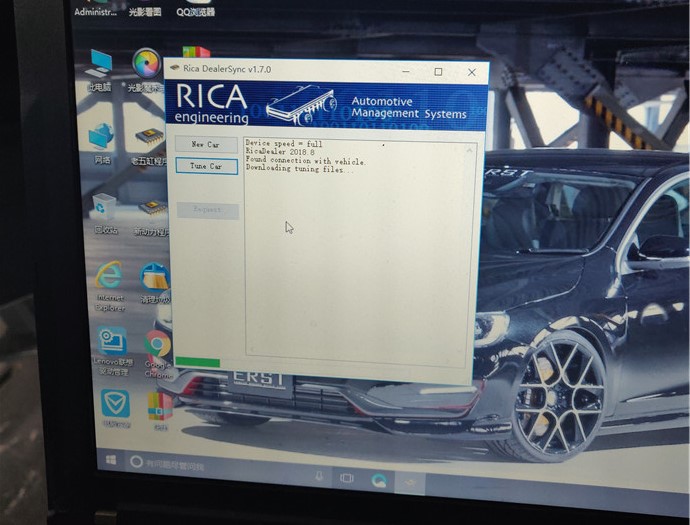Select the 光影看图 desktop label
690x525 pixels.
click(x=145, y=12)
